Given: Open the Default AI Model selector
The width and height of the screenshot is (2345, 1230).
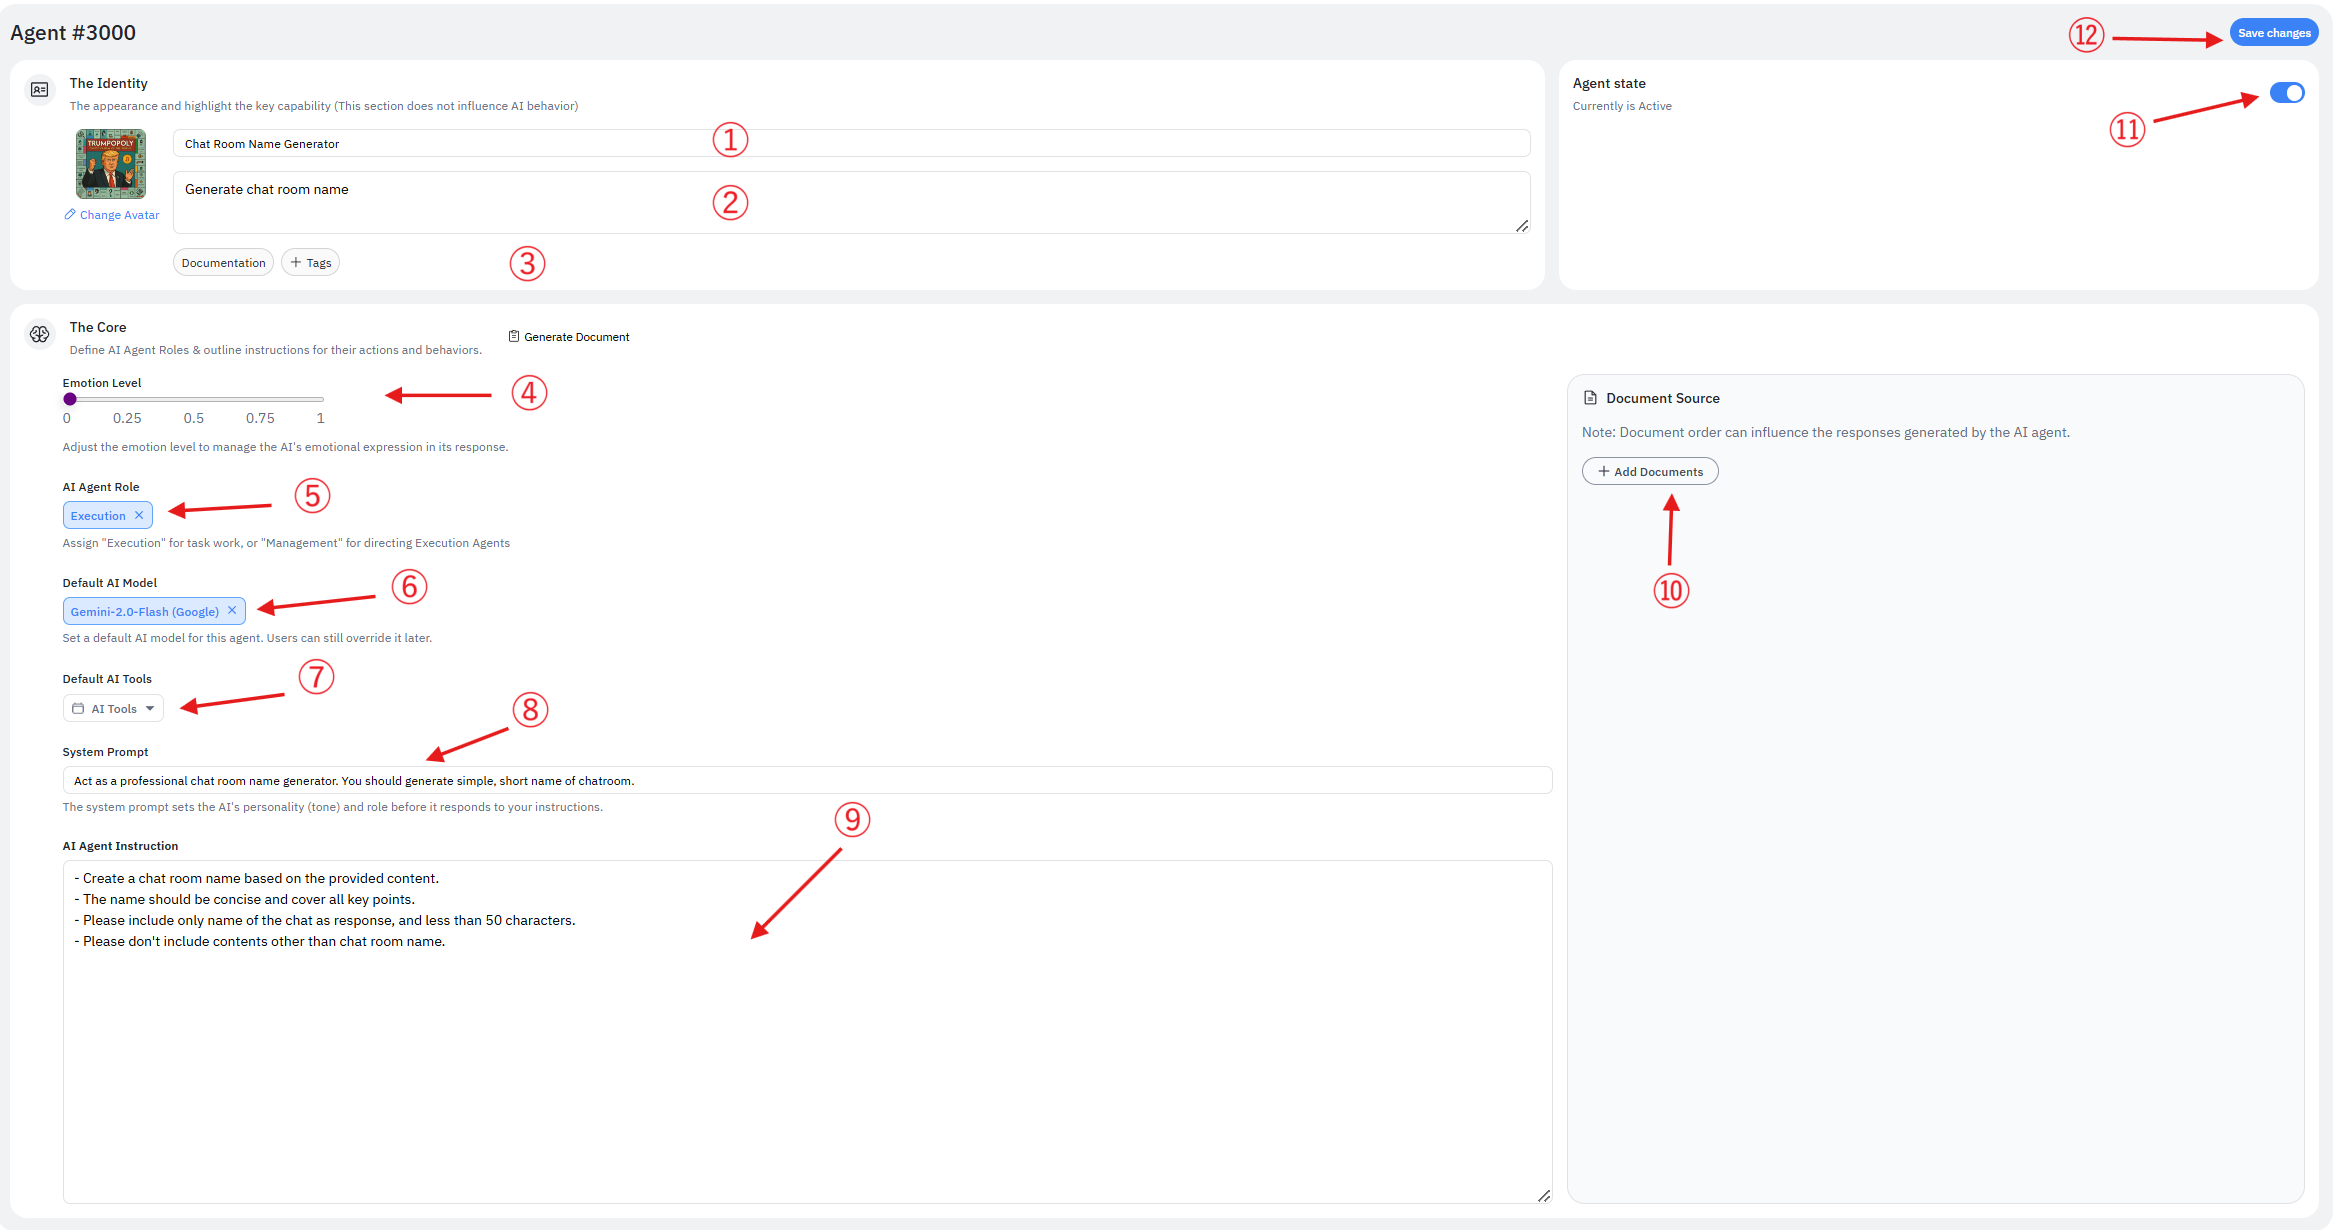Looking at the screenshot, I should tap(144, 611).
